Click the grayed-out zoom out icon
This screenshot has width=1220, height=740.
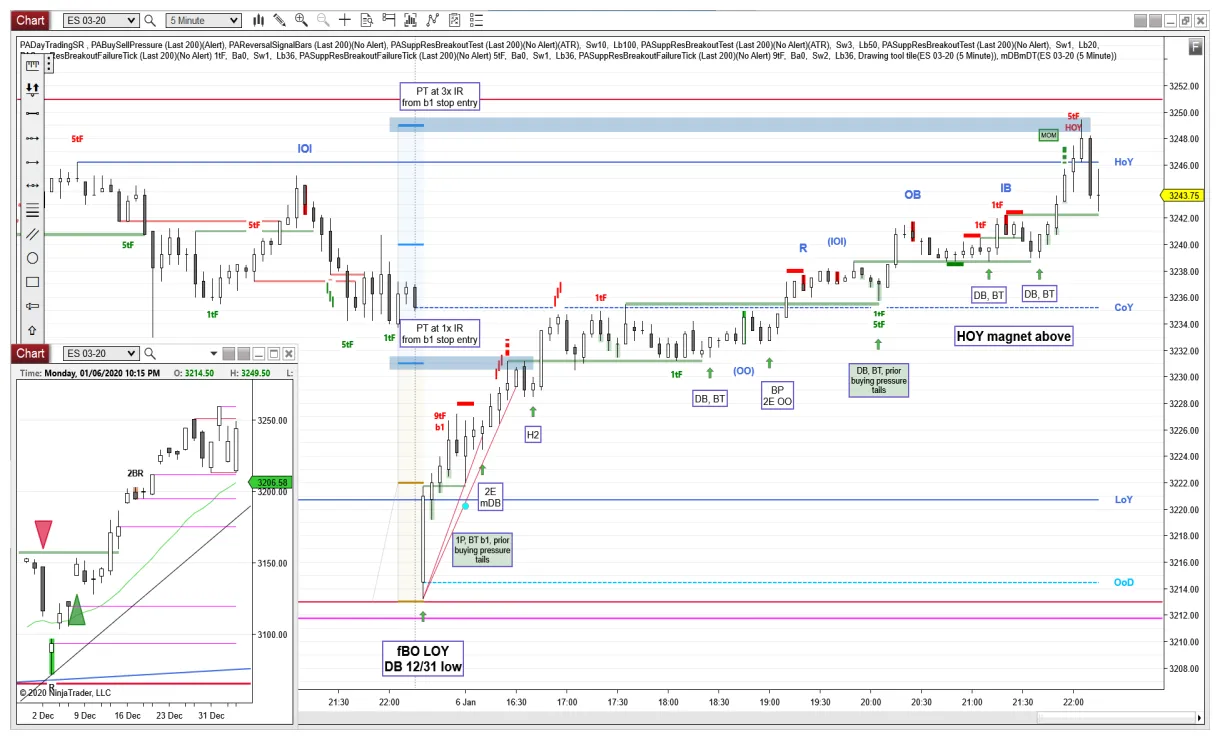(x=323, y=20)
